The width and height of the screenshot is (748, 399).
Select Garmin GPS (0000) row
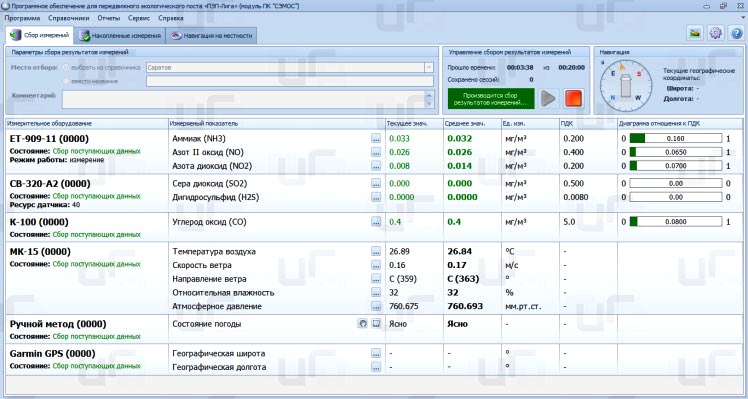tap(52, 354)
